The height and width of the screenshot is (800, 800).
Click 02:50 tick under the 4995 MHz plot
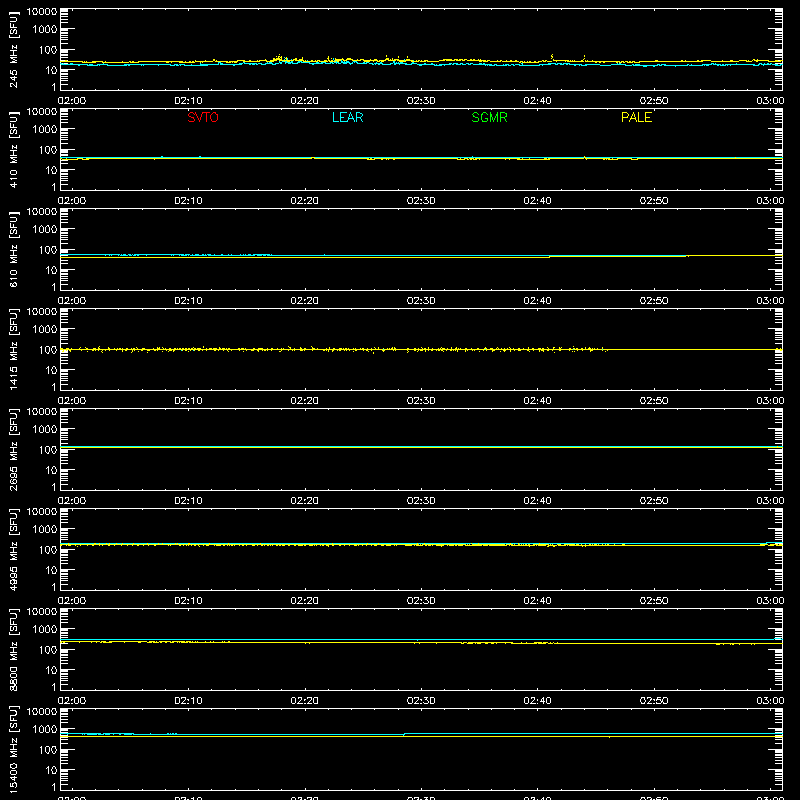click(x=654, y=601)
